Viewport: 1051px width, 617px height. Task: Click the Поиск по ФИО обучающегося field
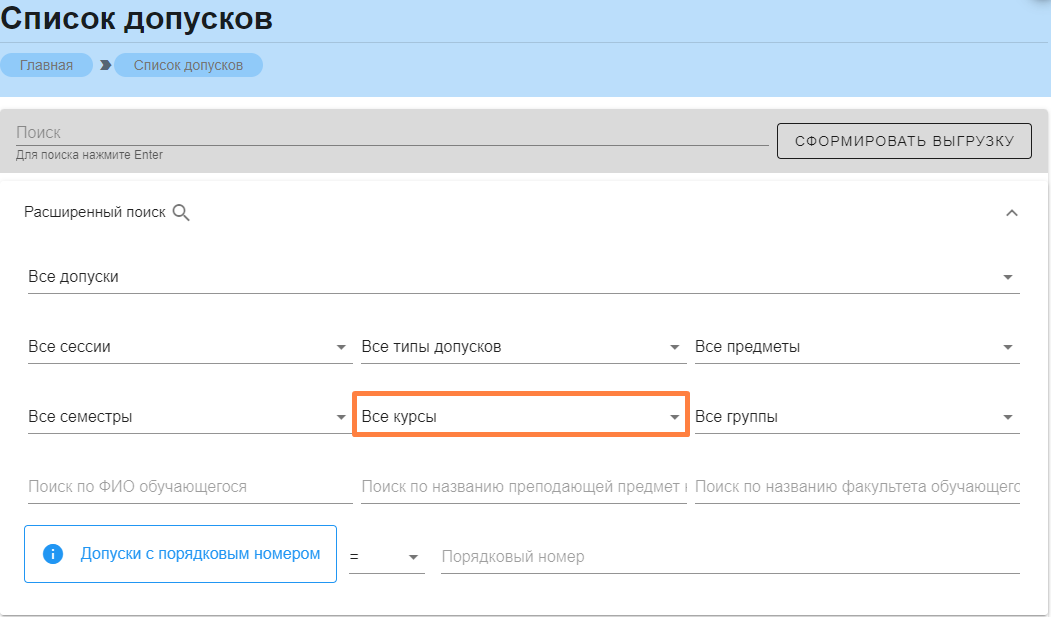[x=188, y=487]
